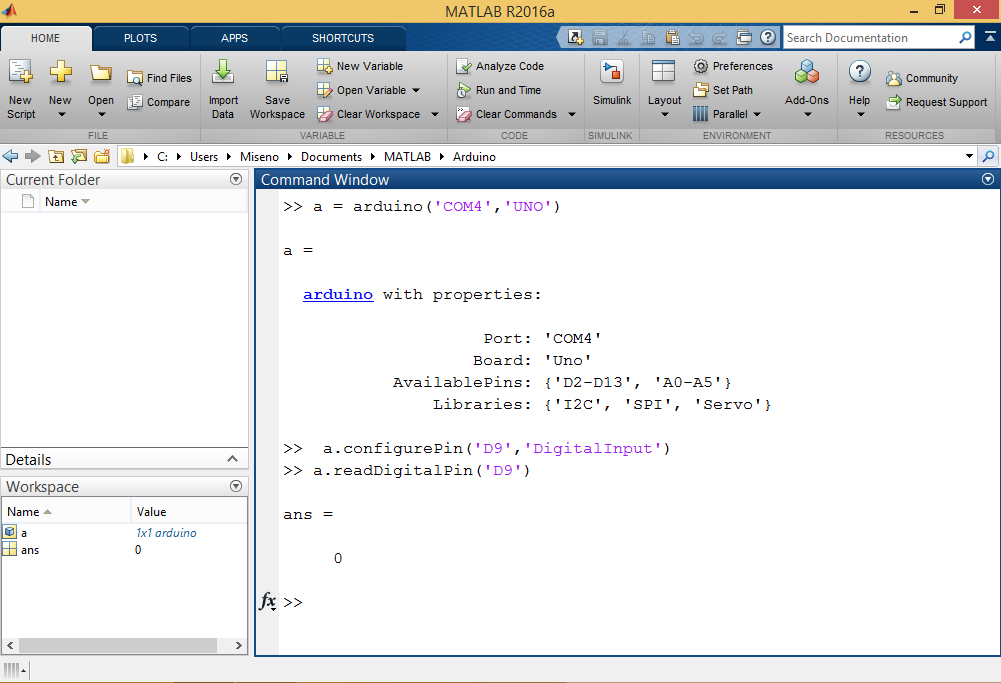Click the quick access Paste icon
Image resolution: width=1001 pixels, height=683 pixels.
coord(672,38)
